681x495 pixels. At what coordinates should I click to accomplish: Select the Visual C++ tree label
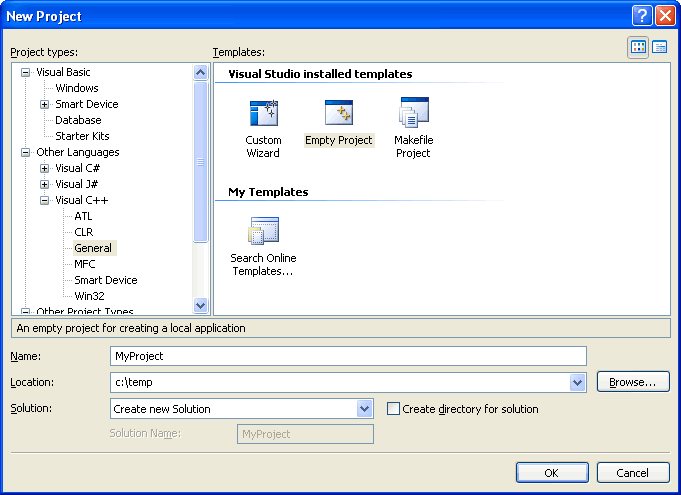82,200
